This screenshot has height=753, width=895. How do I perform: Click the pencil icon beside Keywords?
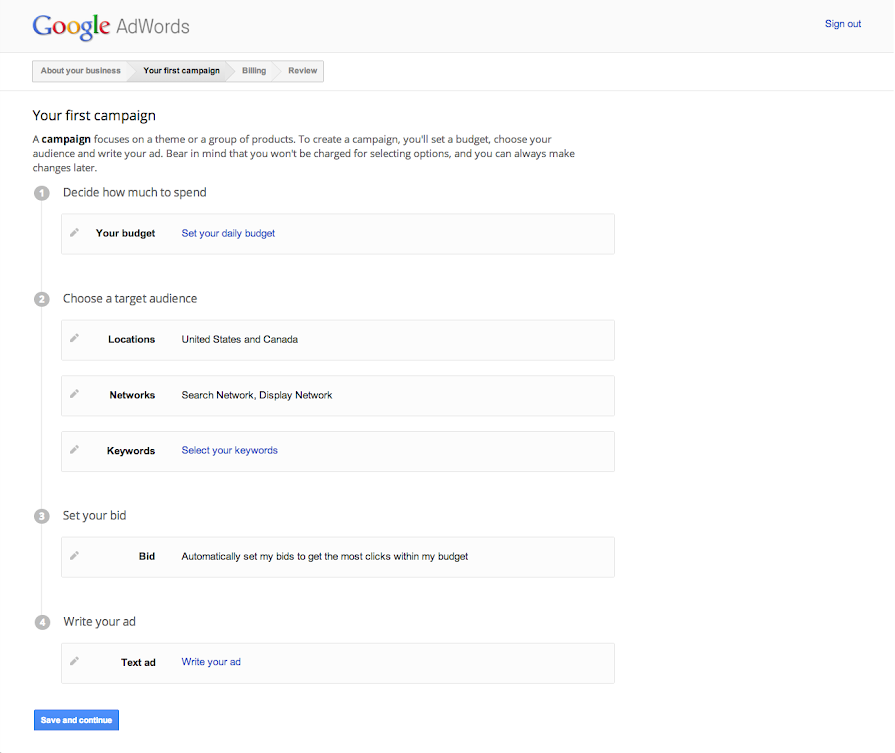[74, 449]
